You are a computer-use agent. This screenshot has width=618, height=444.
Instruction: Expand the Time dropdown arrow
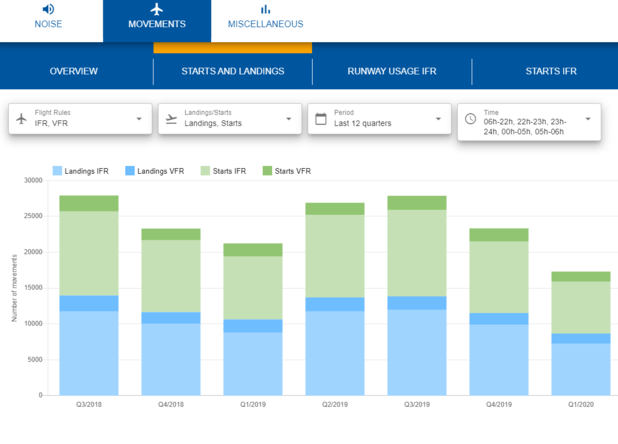click(x=588, y=119)
